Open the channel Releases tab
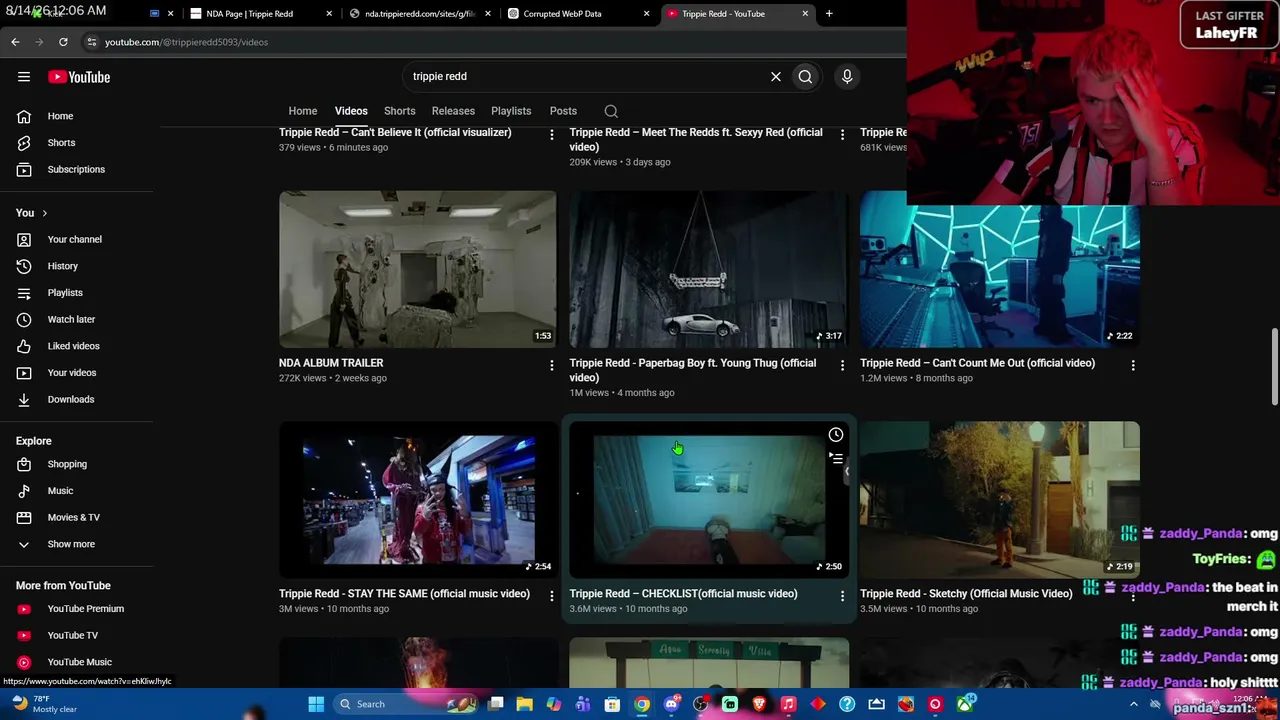 coord(453,111)
